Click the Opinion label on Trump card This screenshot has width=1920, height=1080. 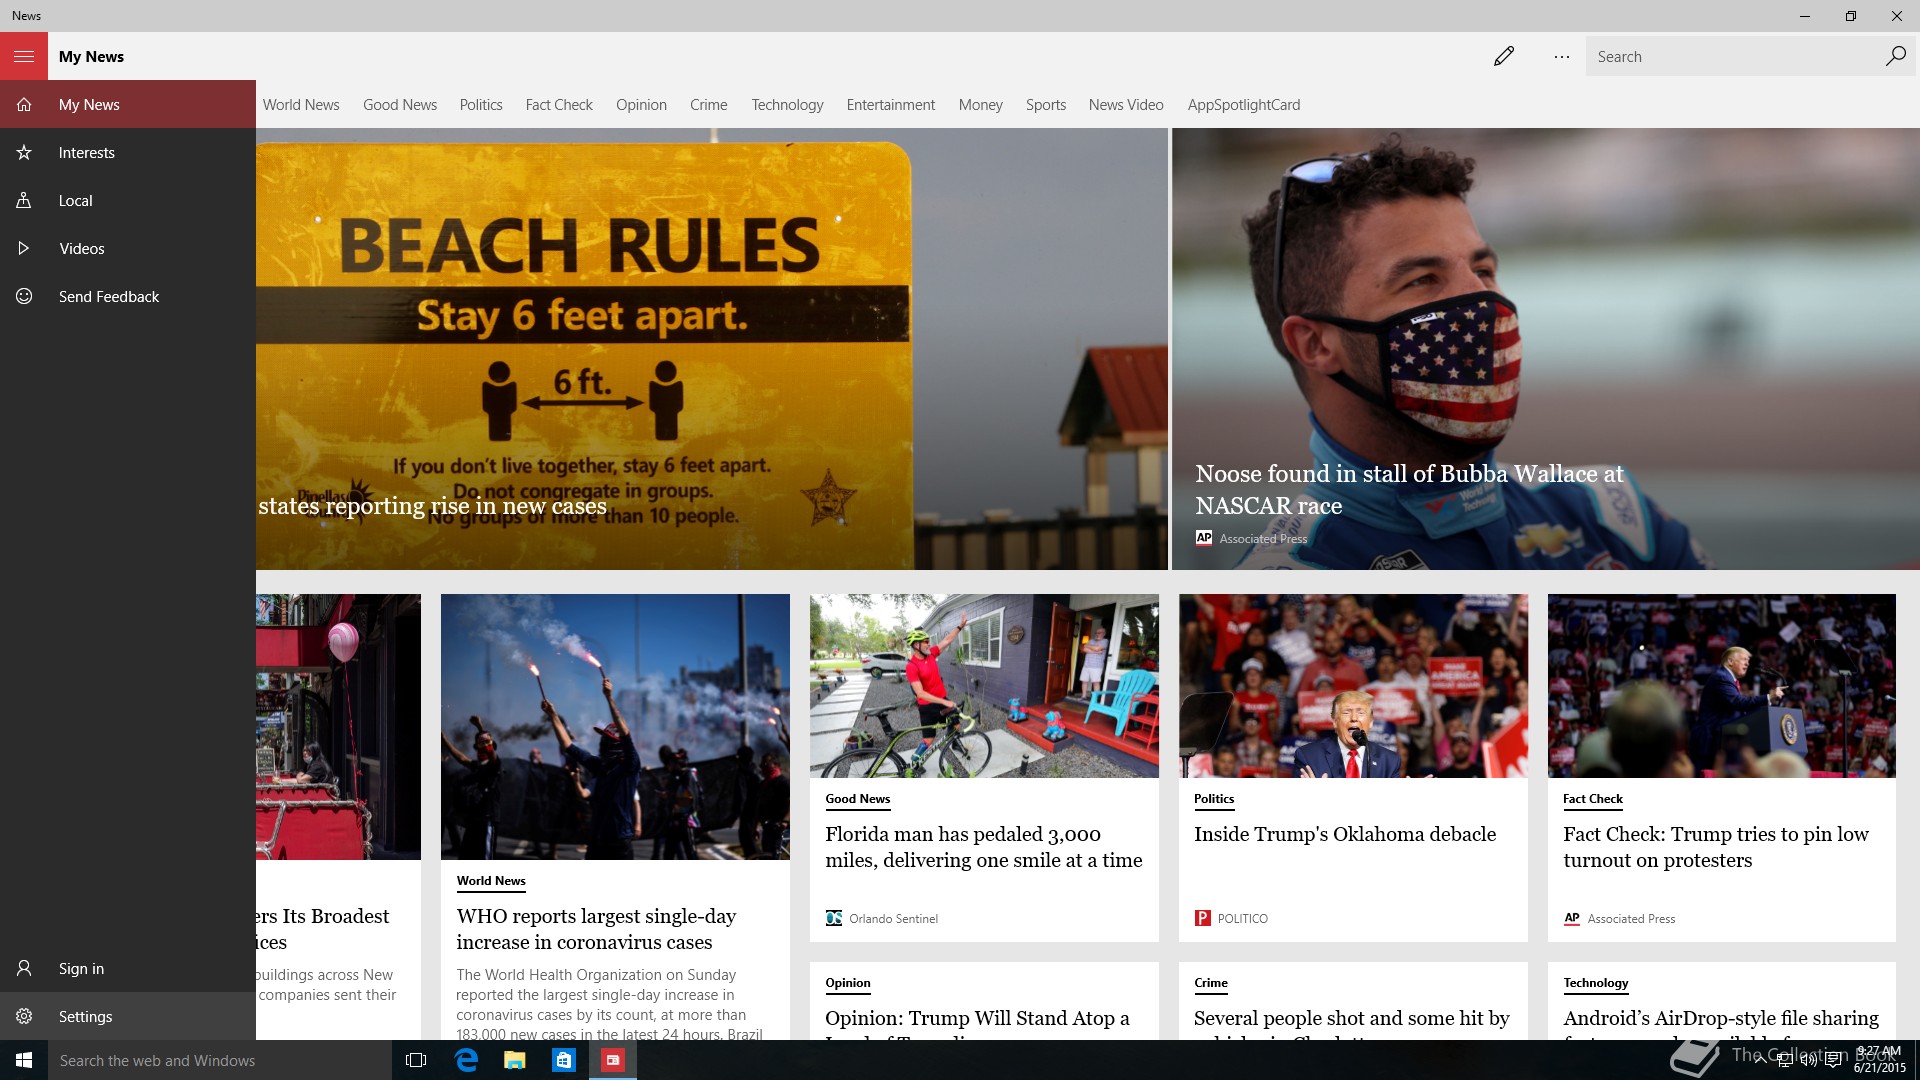(848, 983)
